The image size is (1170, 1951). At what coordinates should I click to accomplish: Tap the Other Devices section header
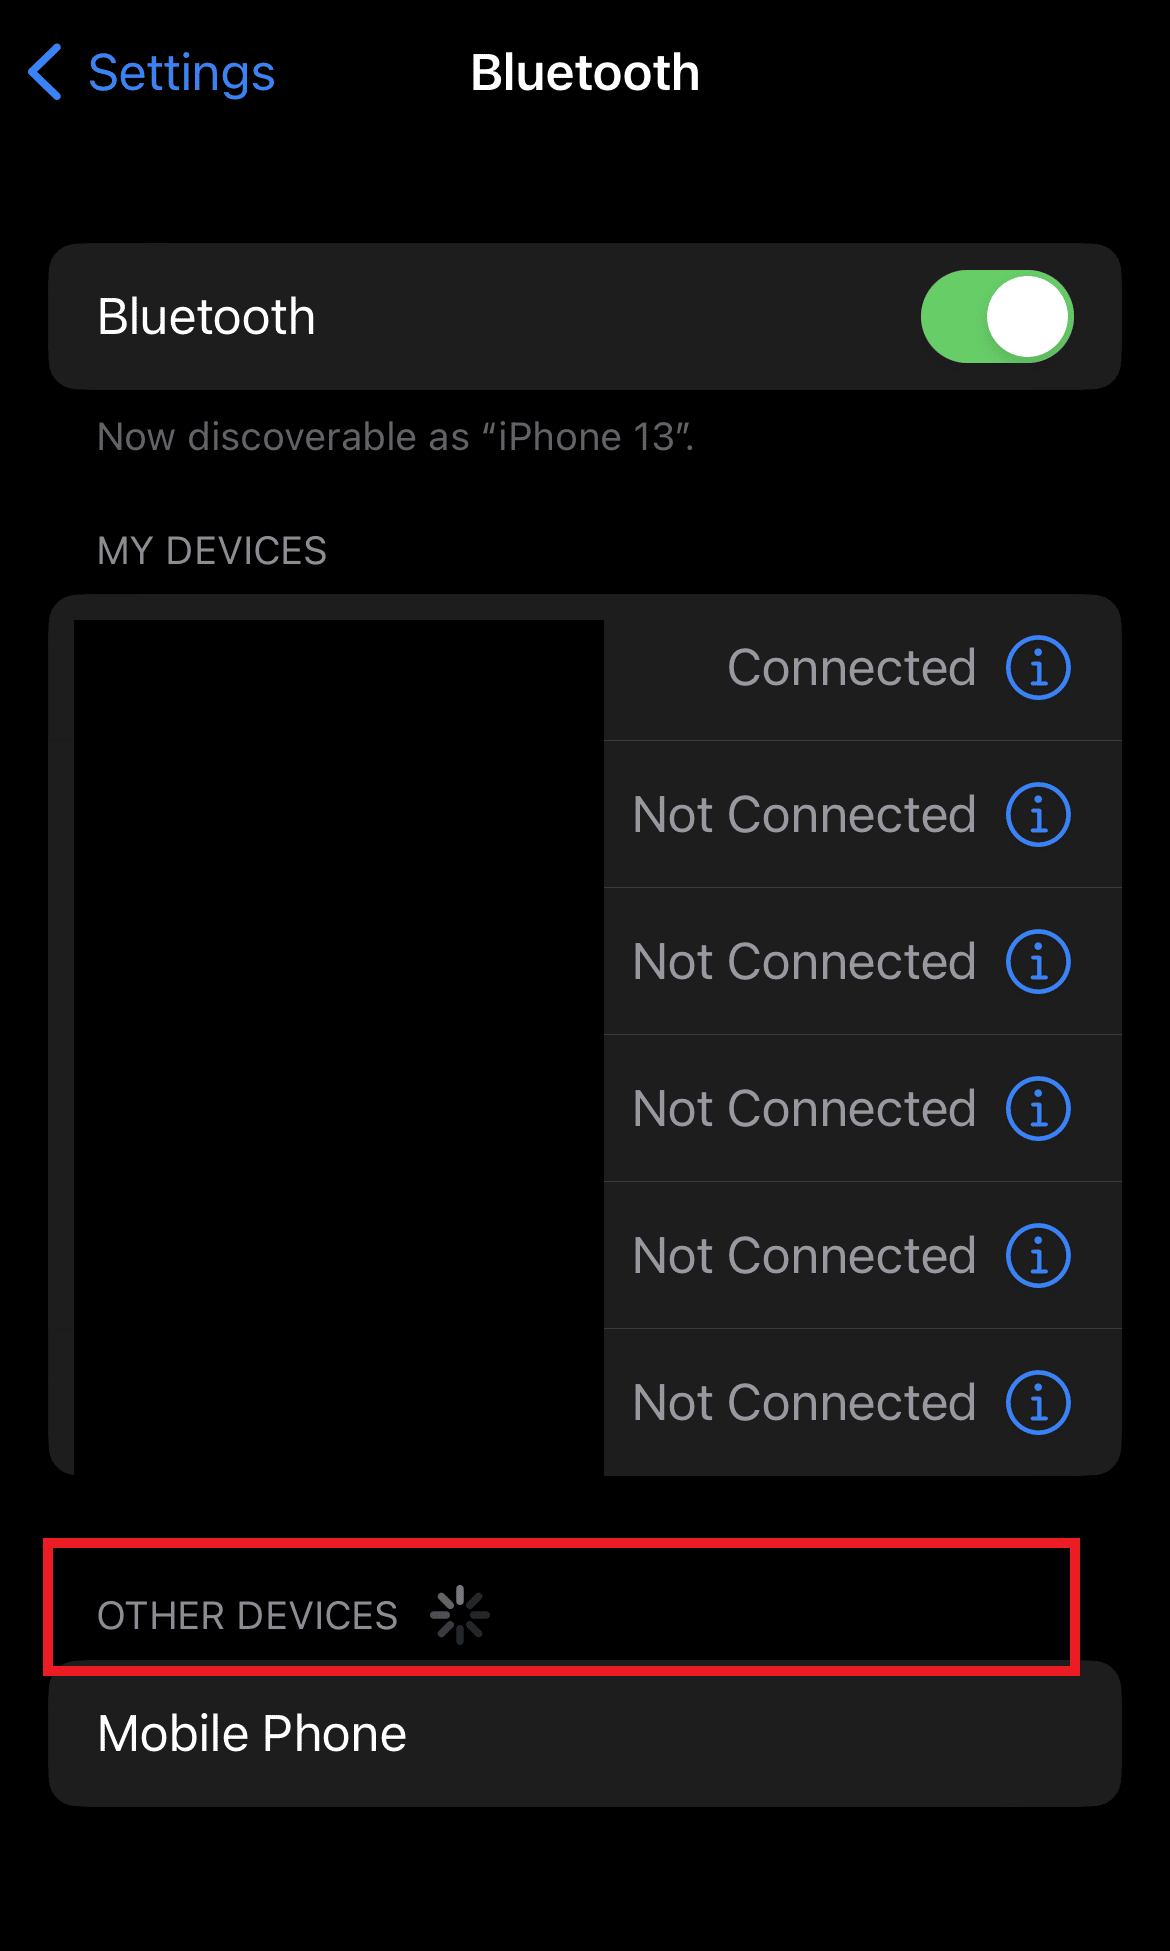[247, 1616]
